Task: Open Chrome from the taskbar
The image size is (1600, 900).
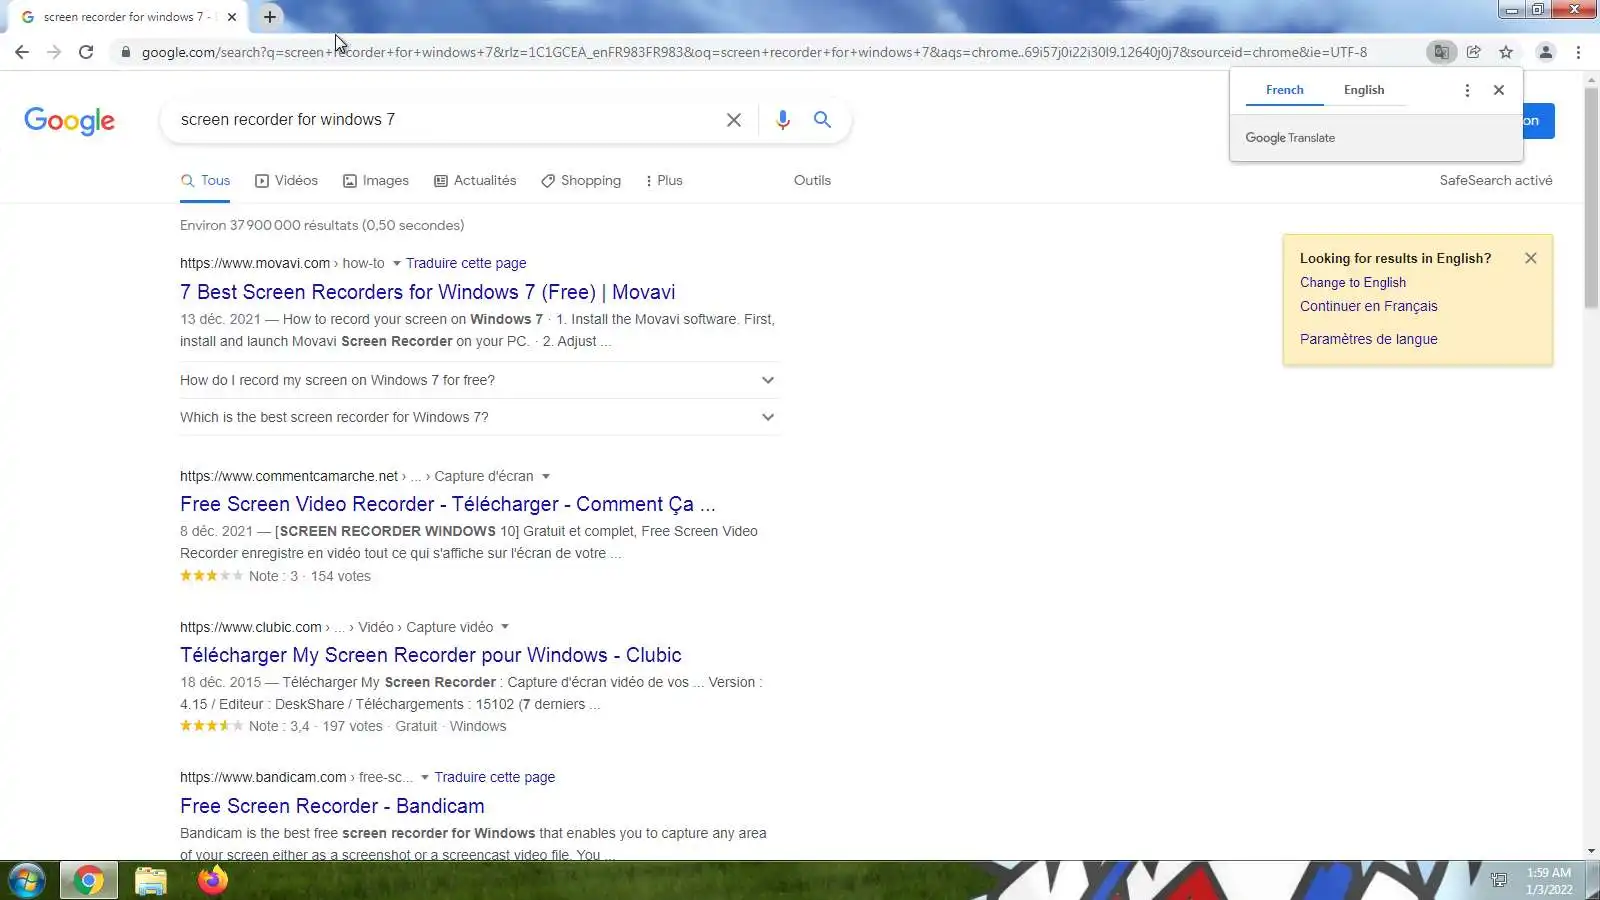Action: tap(89, 881)
